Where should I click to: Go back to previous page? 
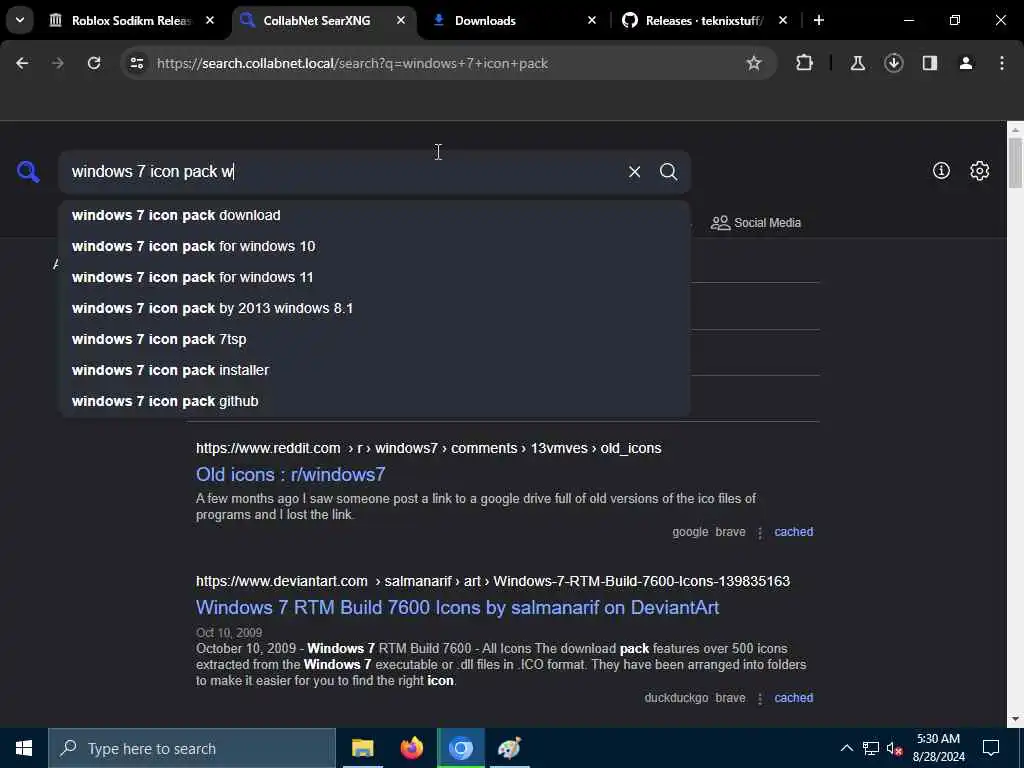22,63
